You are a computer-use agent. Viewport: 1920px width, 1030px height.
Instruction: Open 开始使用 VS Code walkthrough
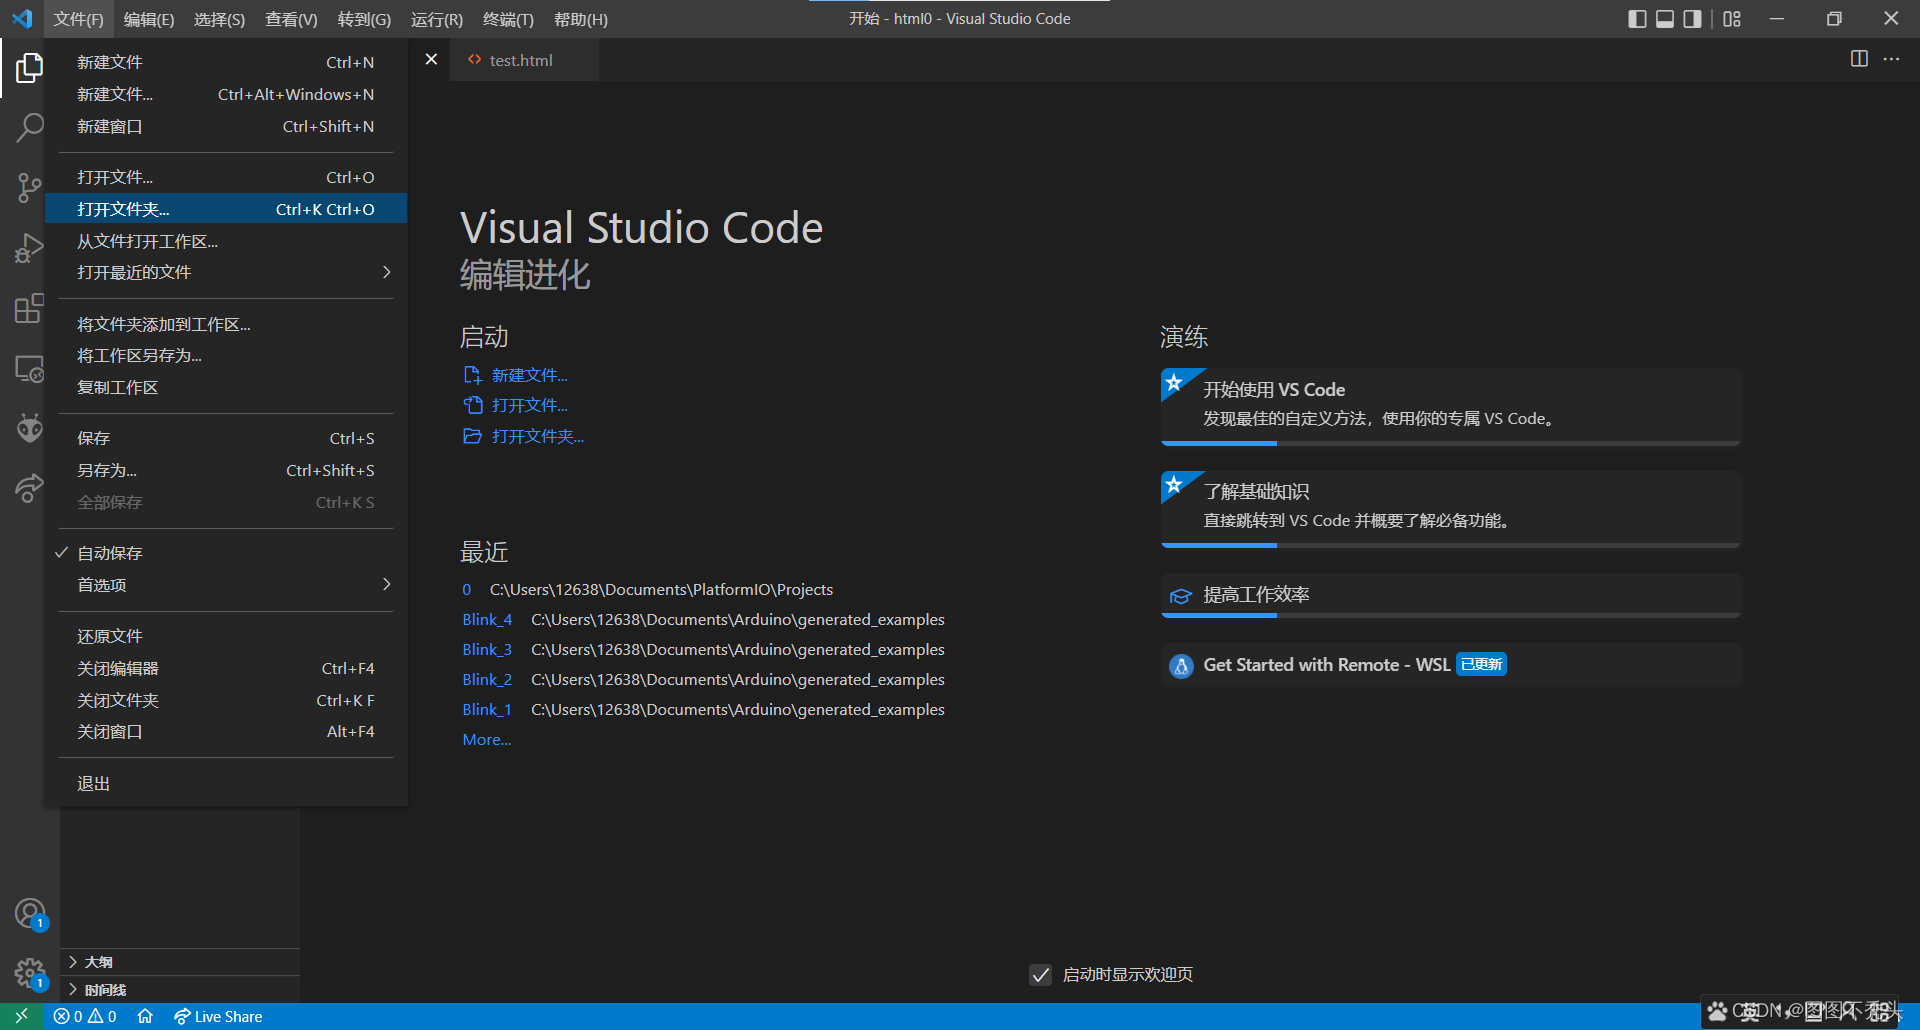[1451, 405]
